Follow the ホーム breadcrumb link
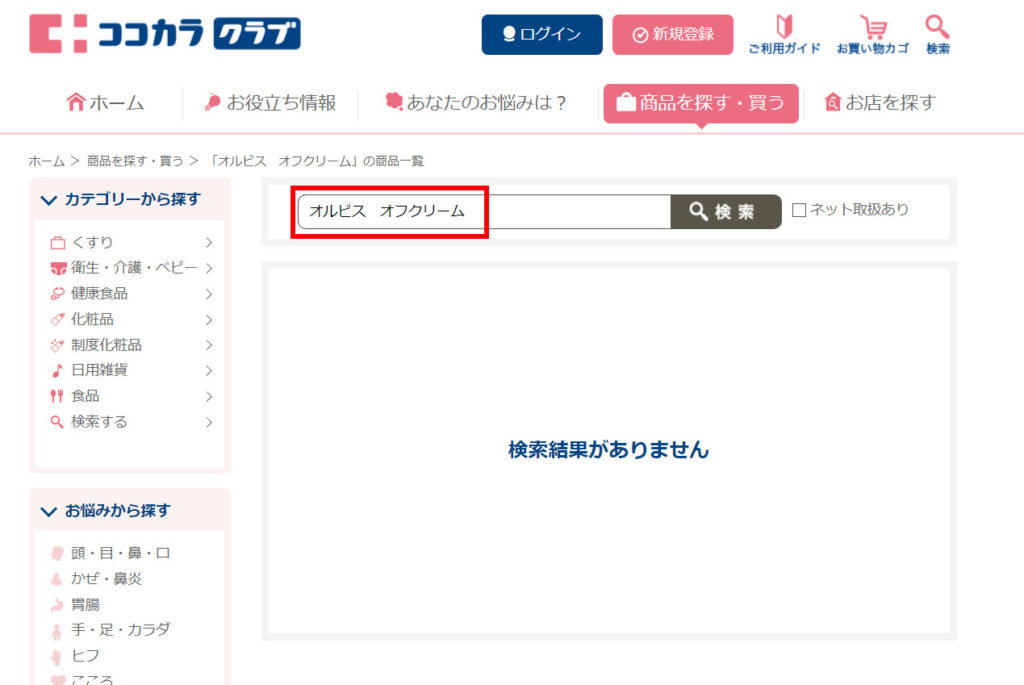This screenshot has height=685, width=1024. (46, 161)
